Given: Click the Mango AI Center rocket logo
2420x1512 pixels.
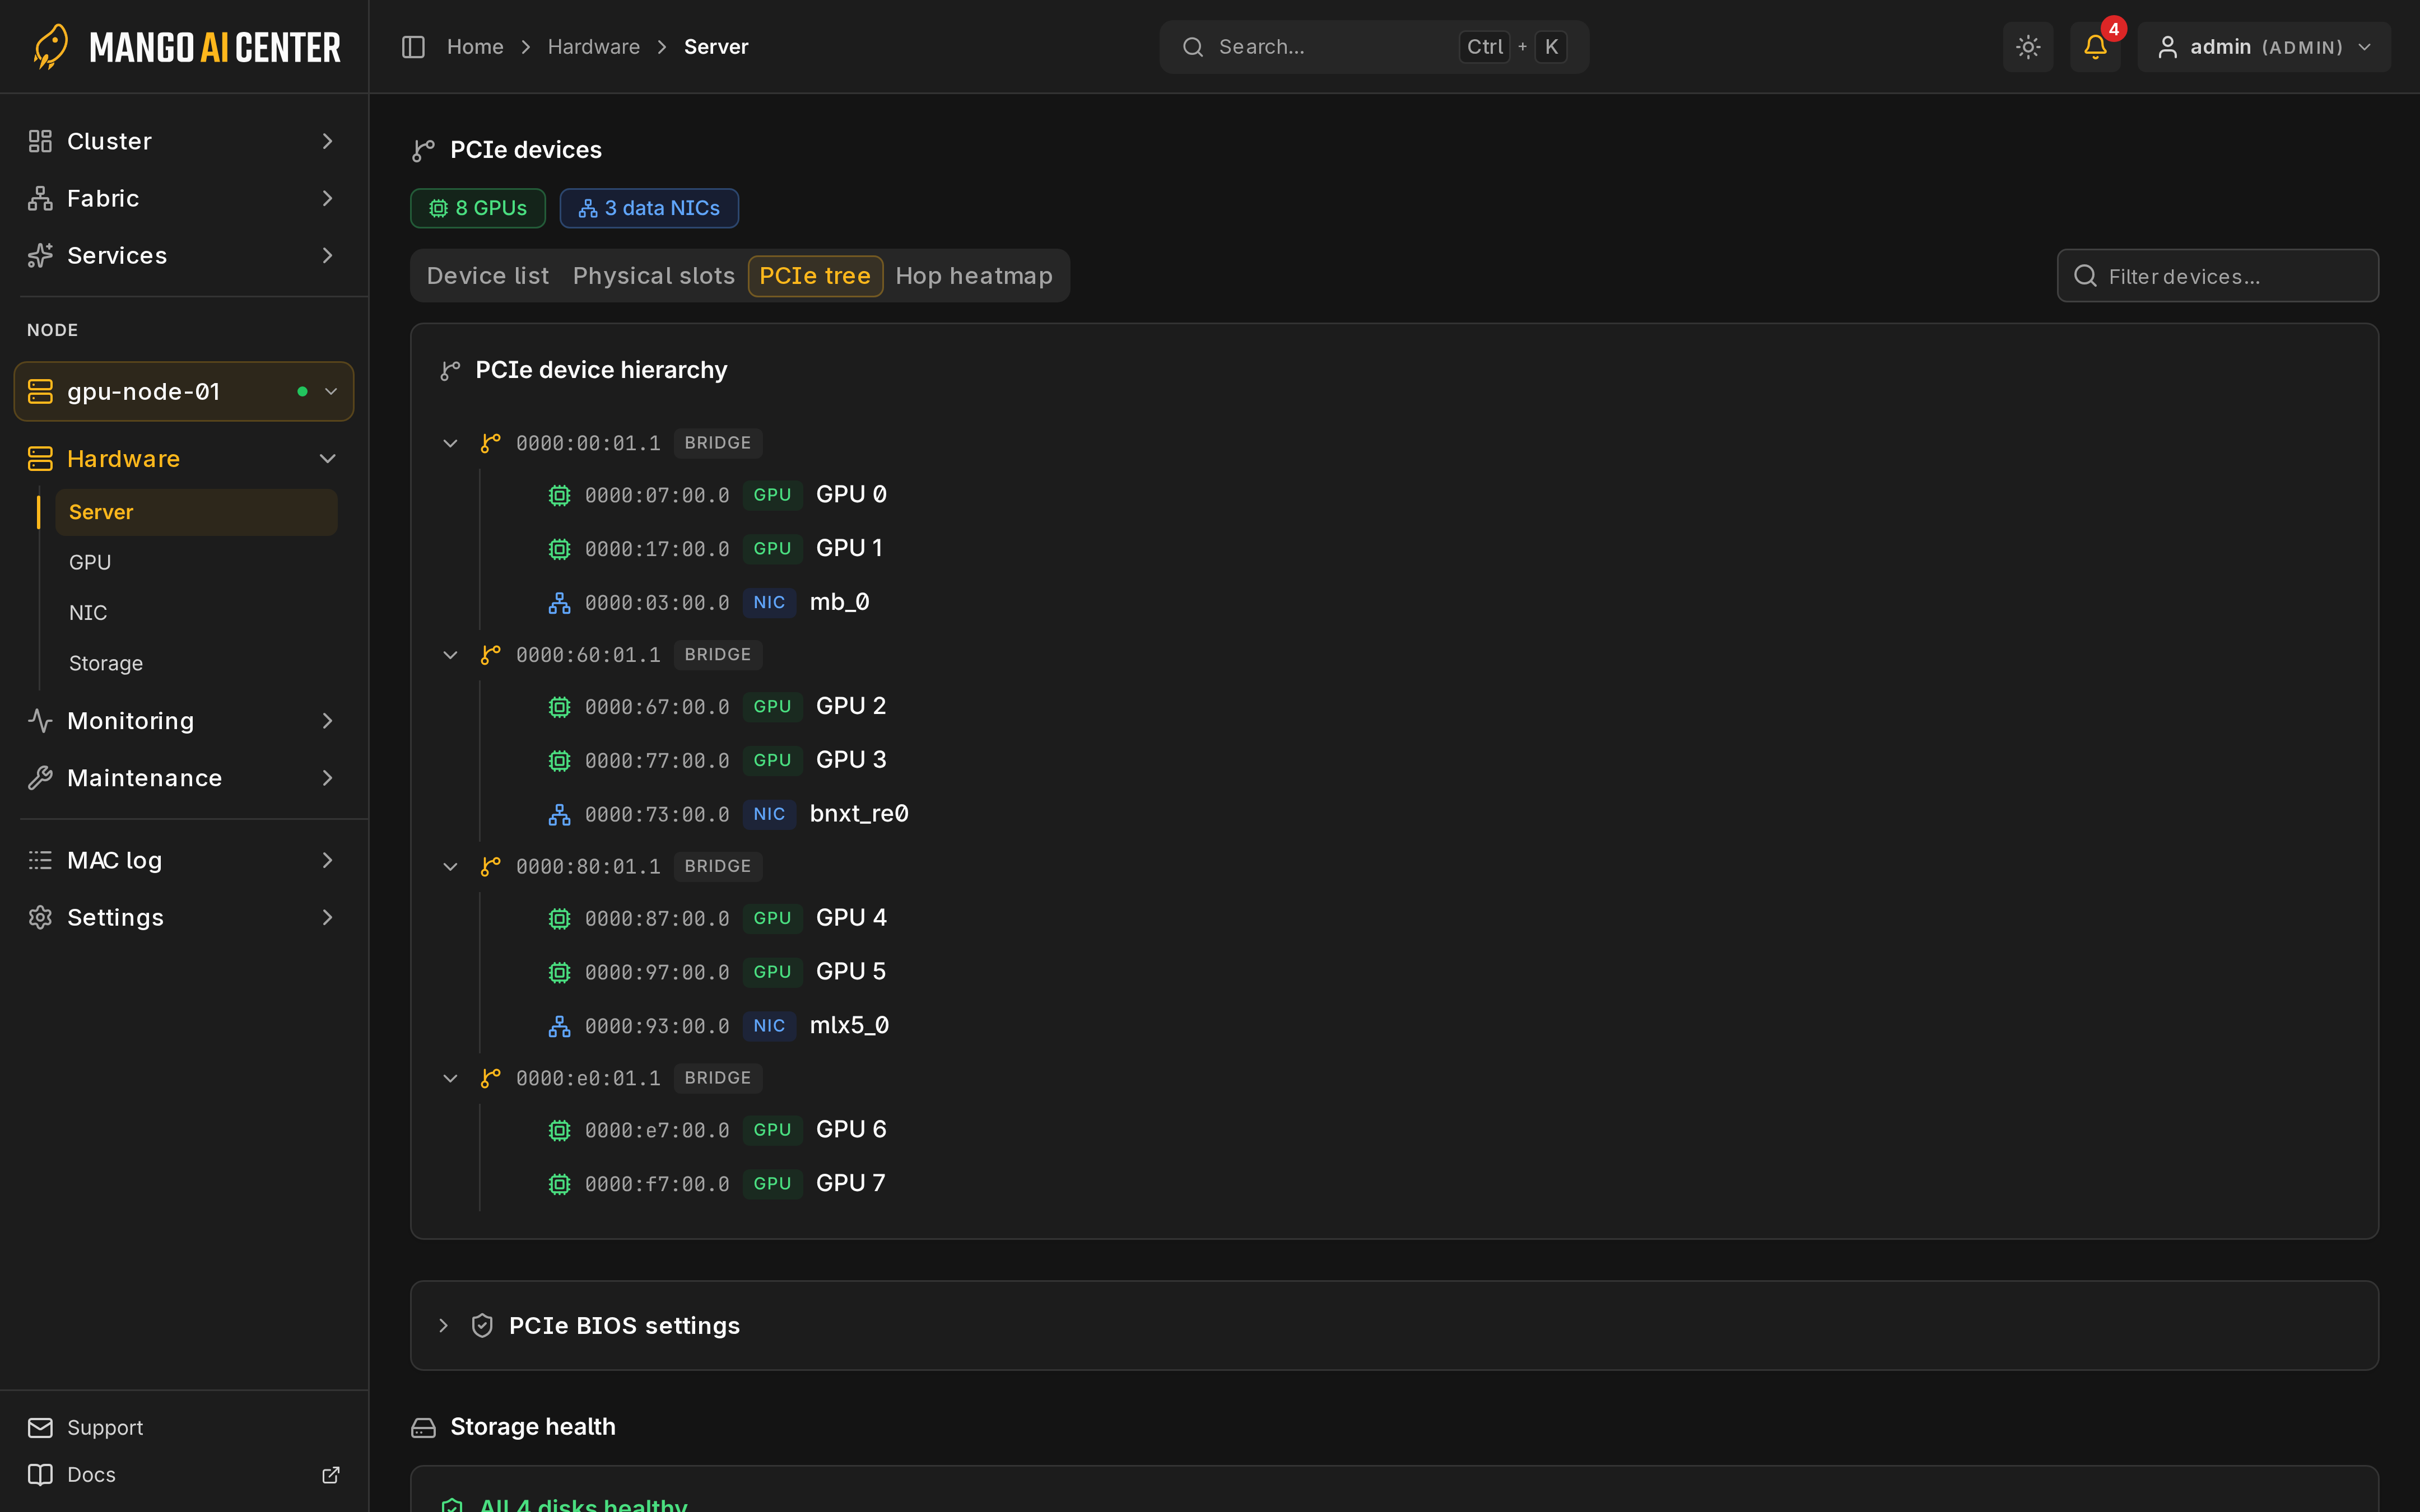Looking at the screenshot, I should (x=51, y=46).
